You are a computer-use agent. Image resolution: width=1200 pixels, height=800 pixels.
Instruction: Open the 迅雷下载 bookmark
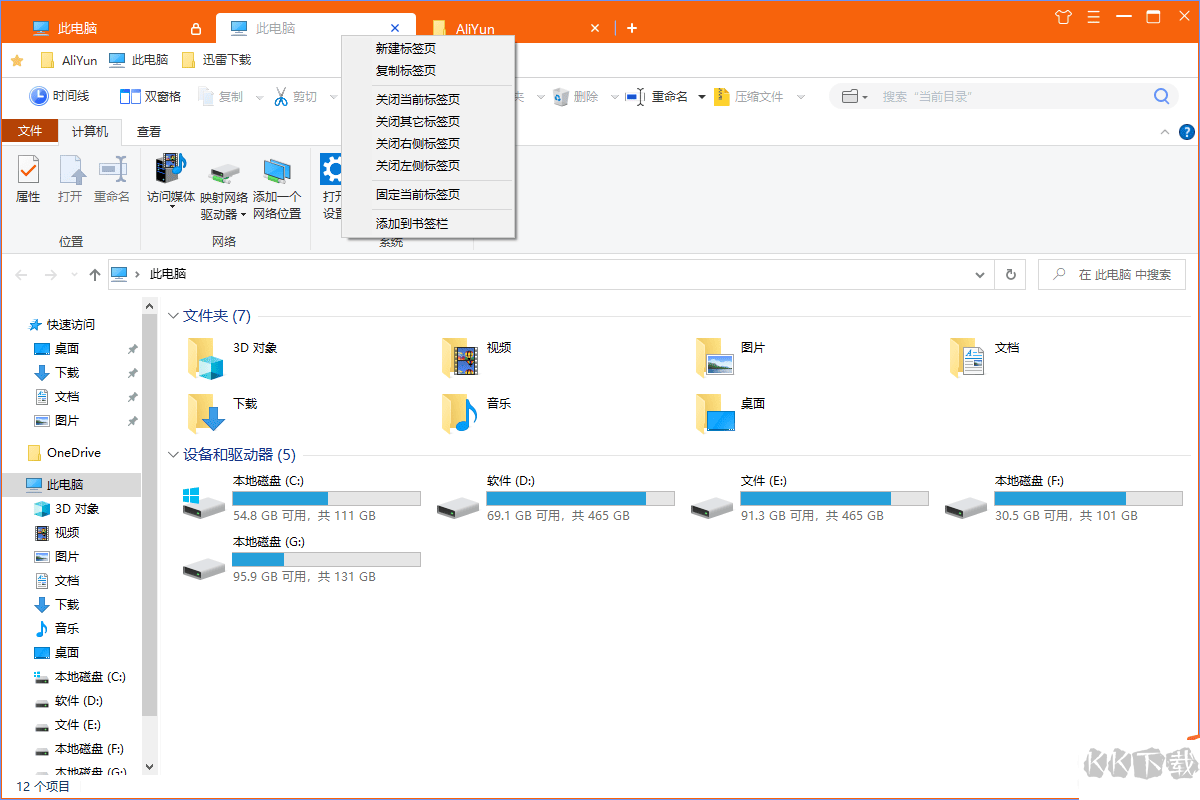(x=216, y=60)
